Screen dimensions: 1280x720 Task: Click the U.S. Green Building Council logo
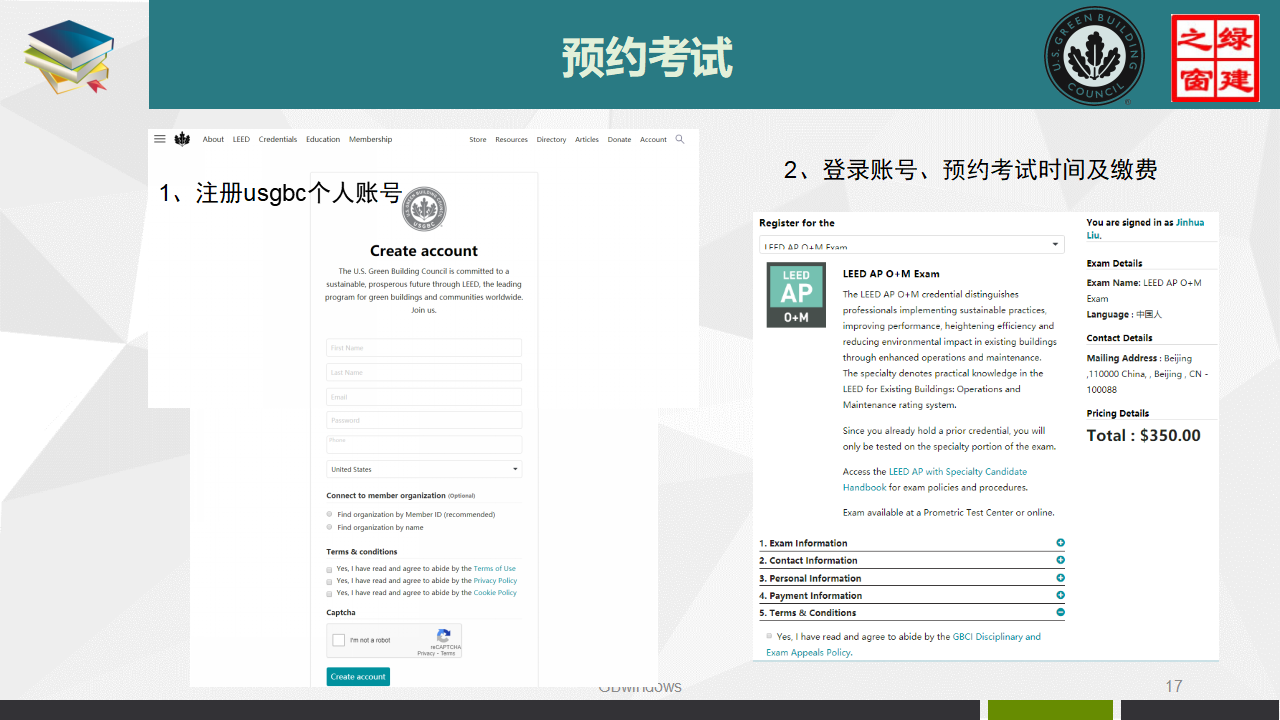(x=1095, y=57)
